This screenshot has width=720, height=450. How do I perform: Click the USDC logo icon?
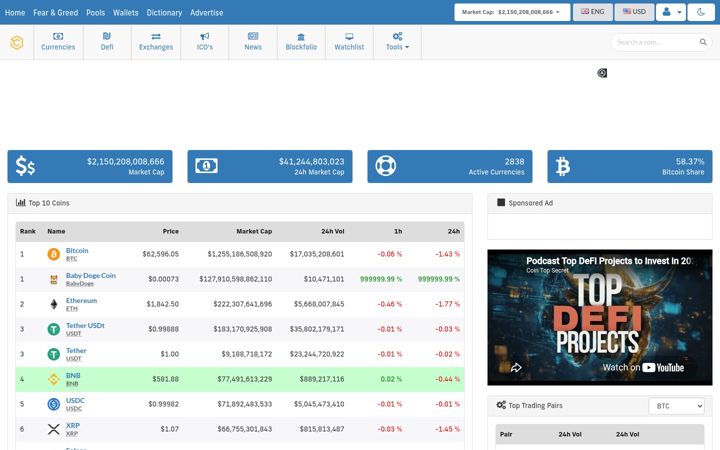tap(54, 404)
